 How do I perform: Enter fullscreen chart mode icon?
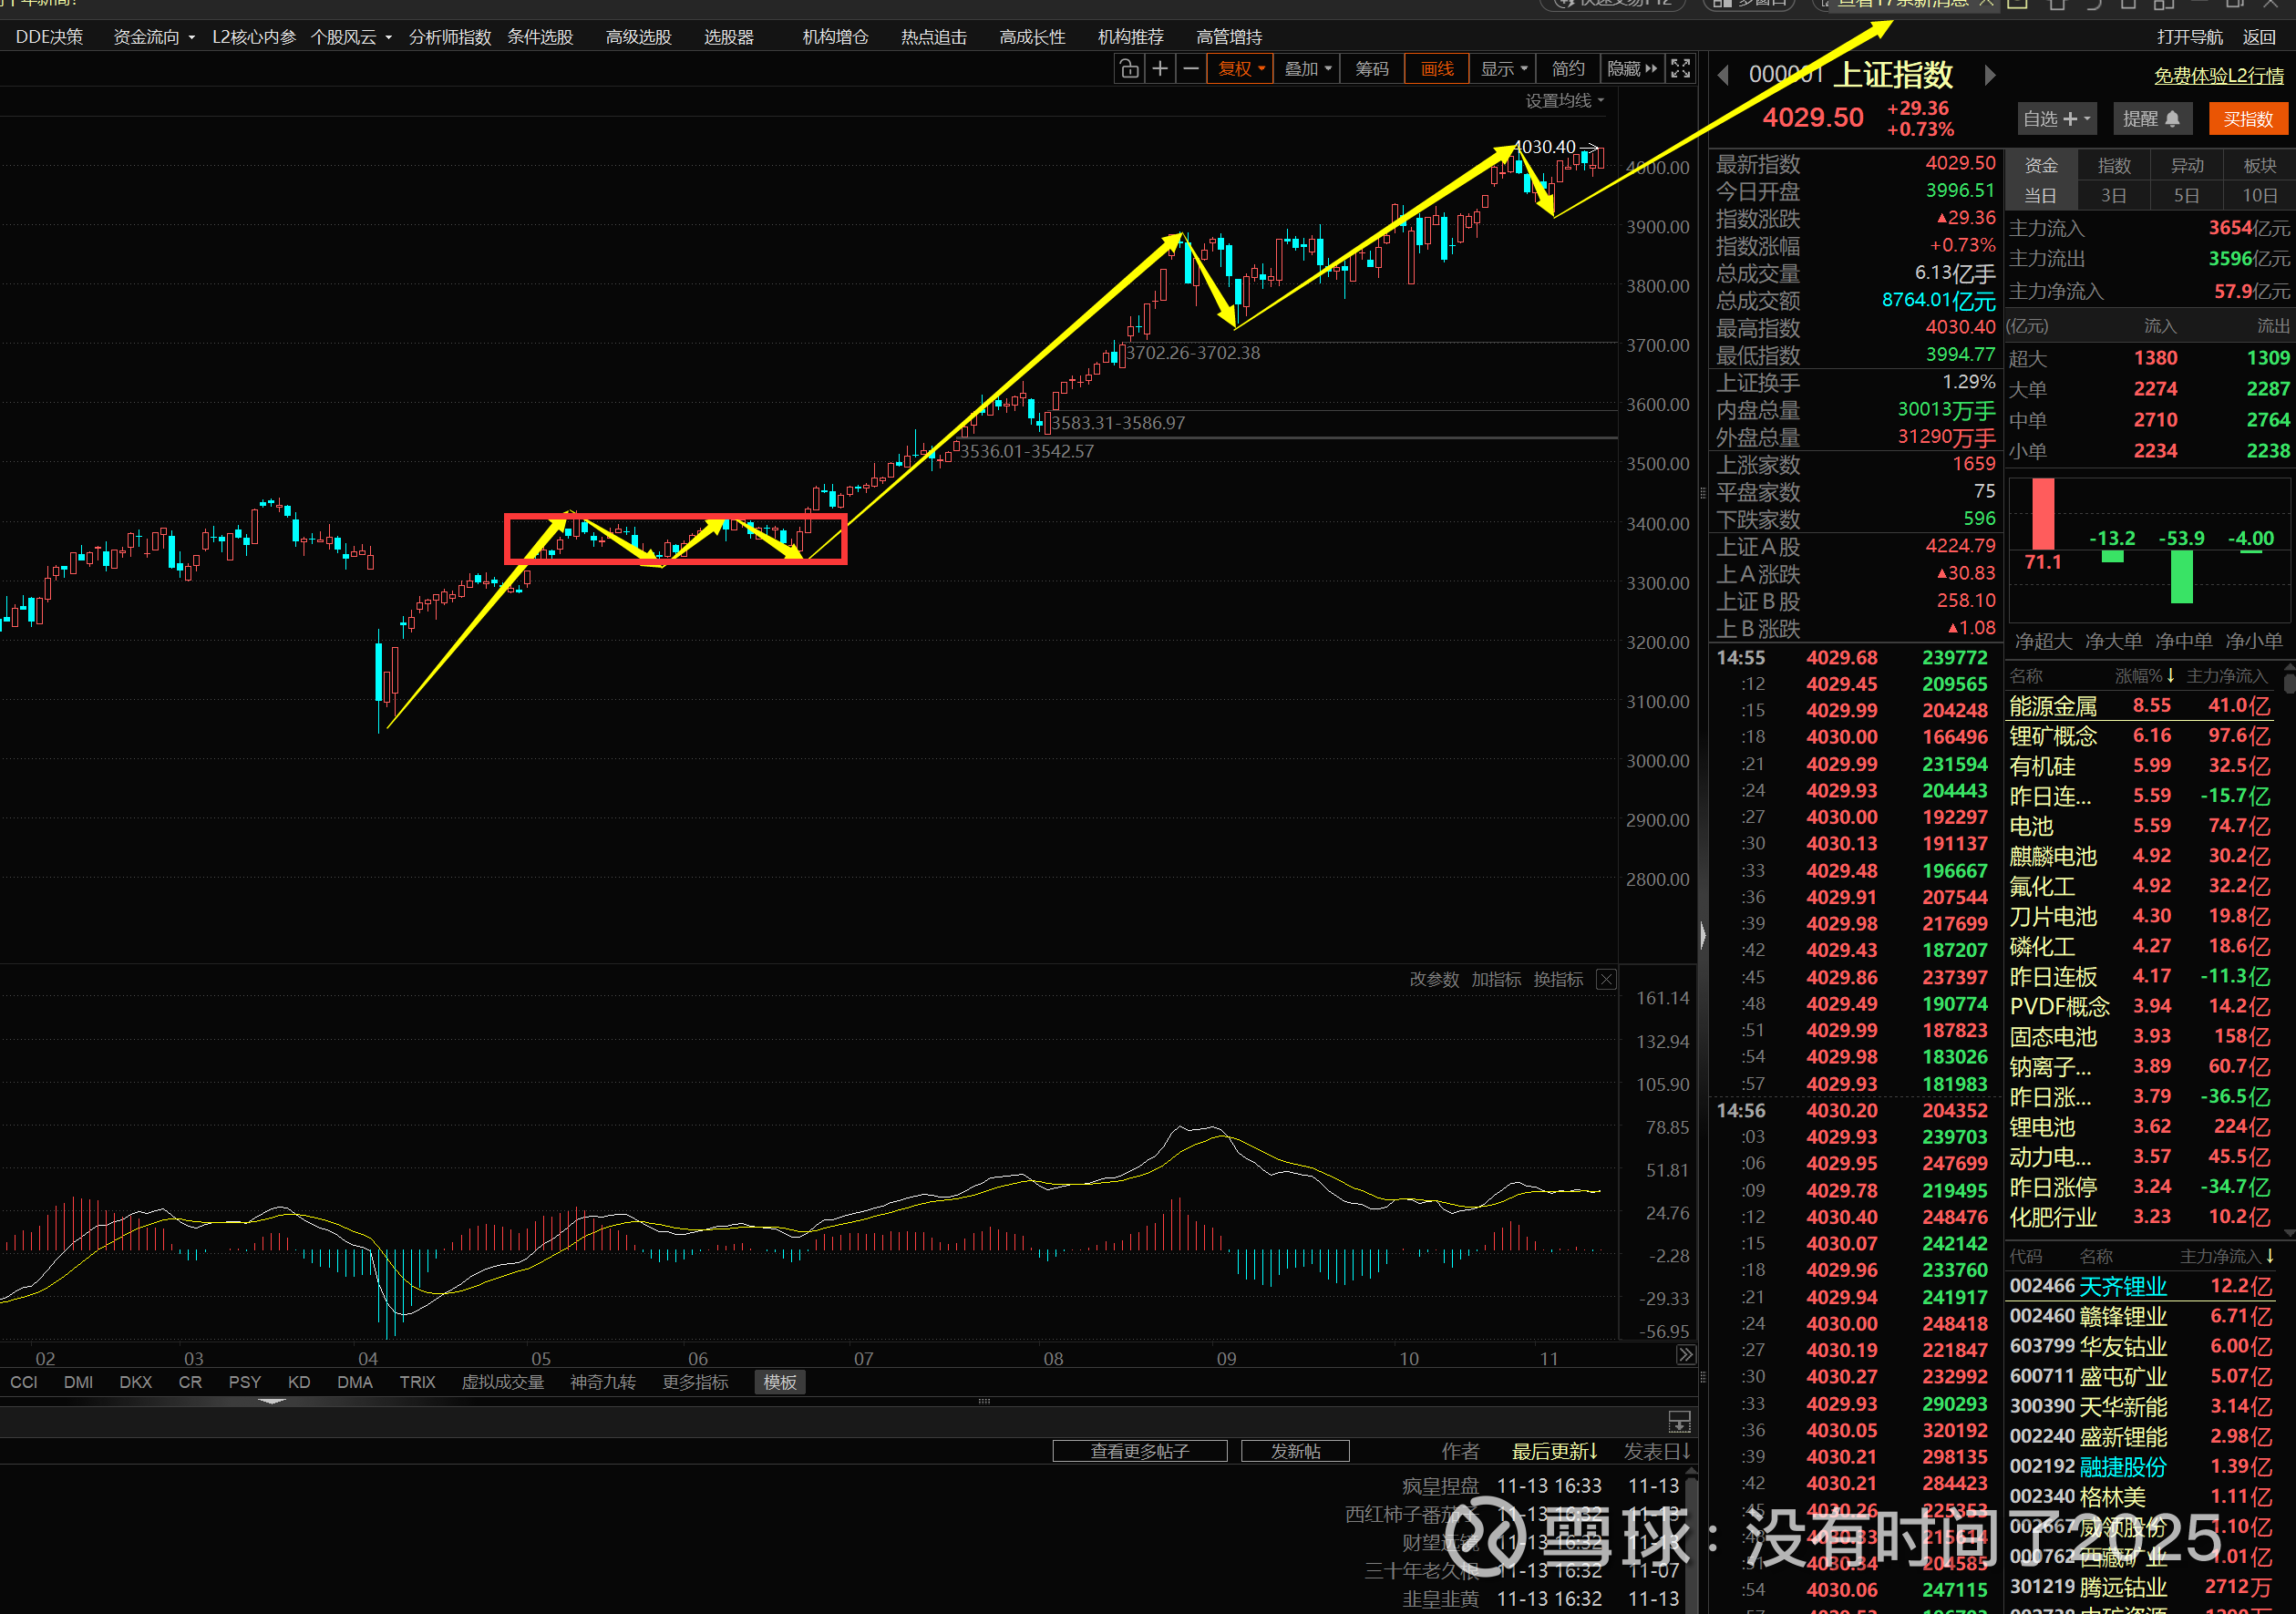click(x=1681, y=69)
